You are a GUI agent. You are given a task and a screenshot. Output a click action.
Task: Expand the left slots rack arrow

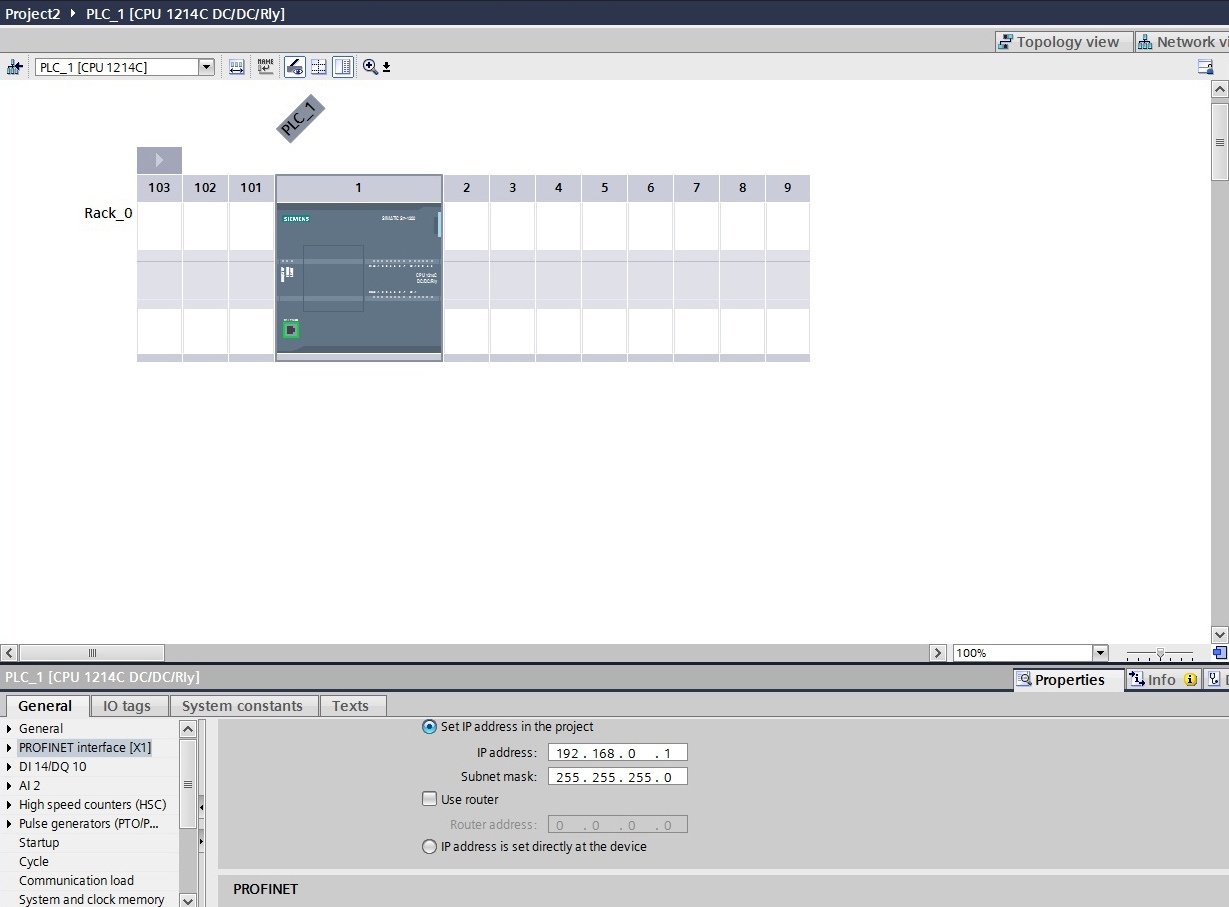159,160
